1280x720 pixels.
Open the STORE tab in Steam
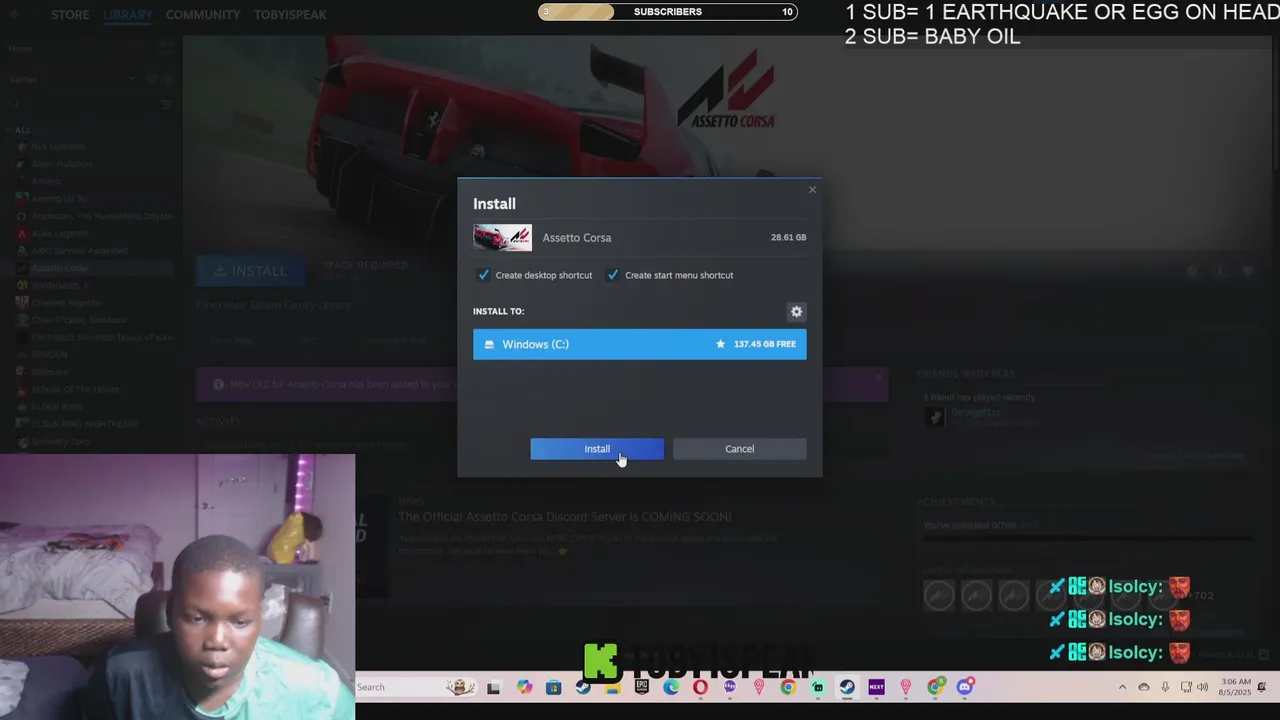(70, 15)
